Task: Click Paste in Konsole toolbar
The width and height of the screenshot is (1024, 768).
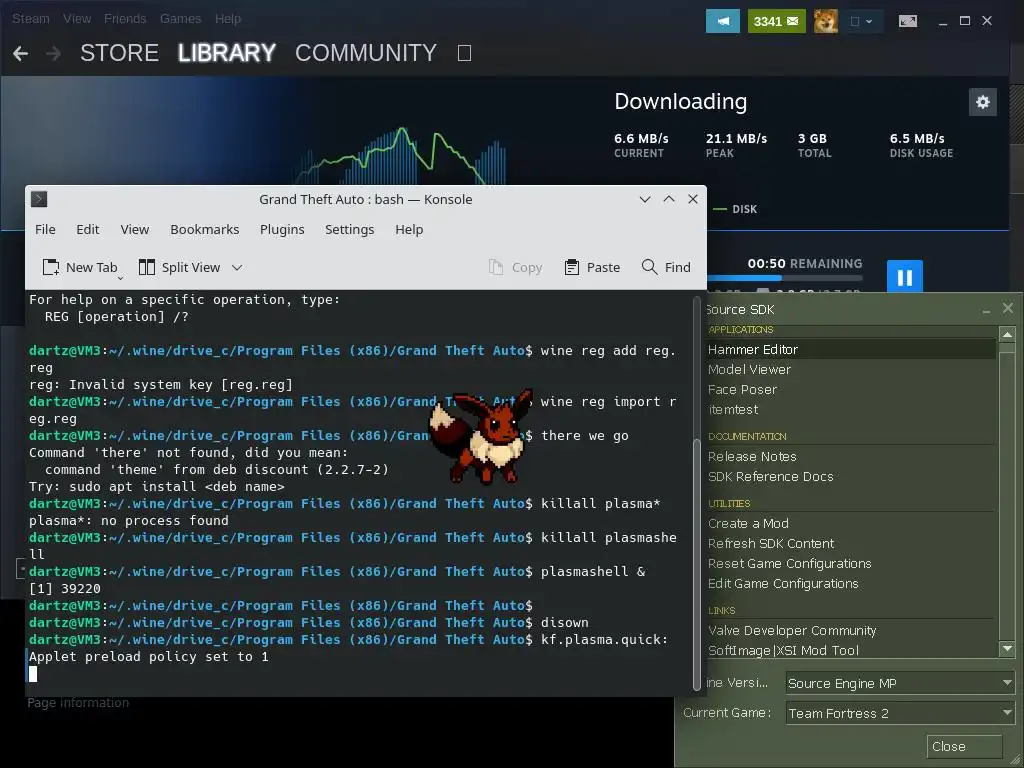Action: pos(592,267)
